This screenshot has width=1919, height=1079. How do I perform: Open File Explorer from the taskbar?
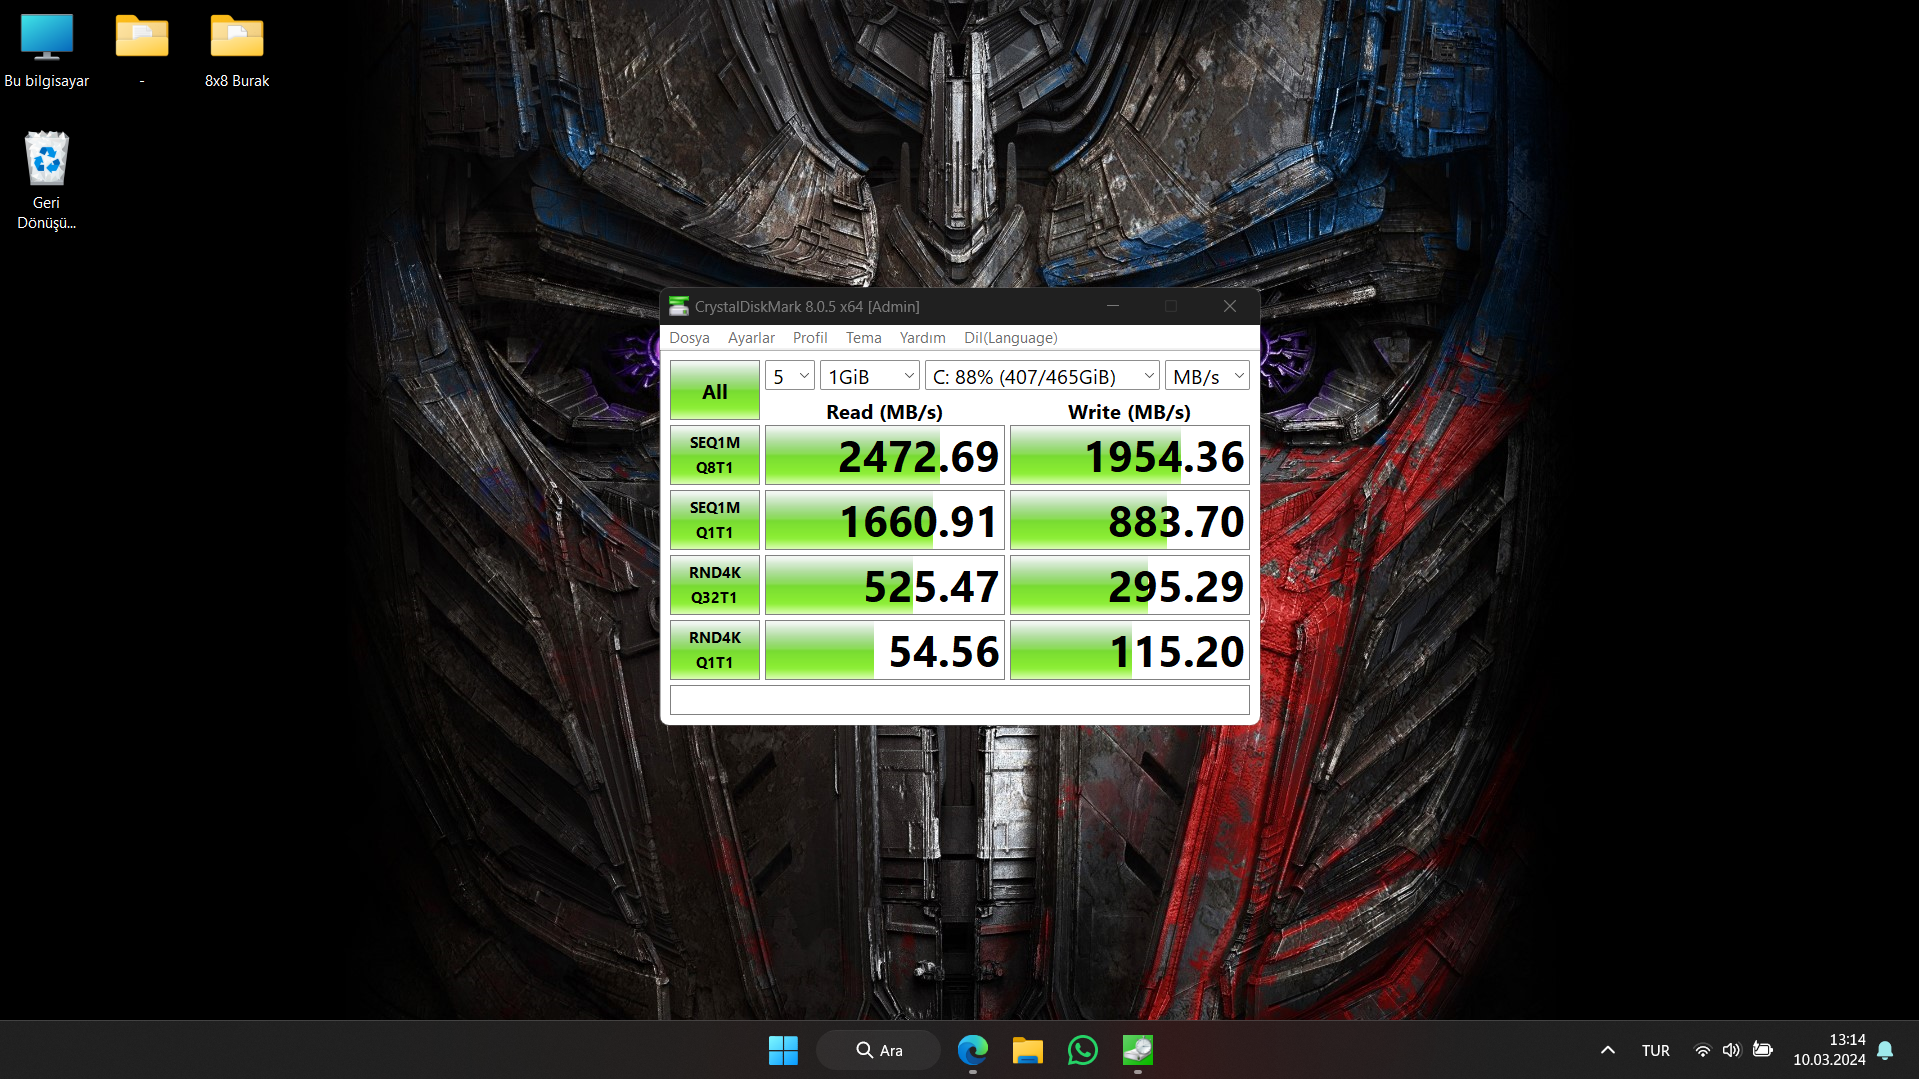point(1027,1050)
